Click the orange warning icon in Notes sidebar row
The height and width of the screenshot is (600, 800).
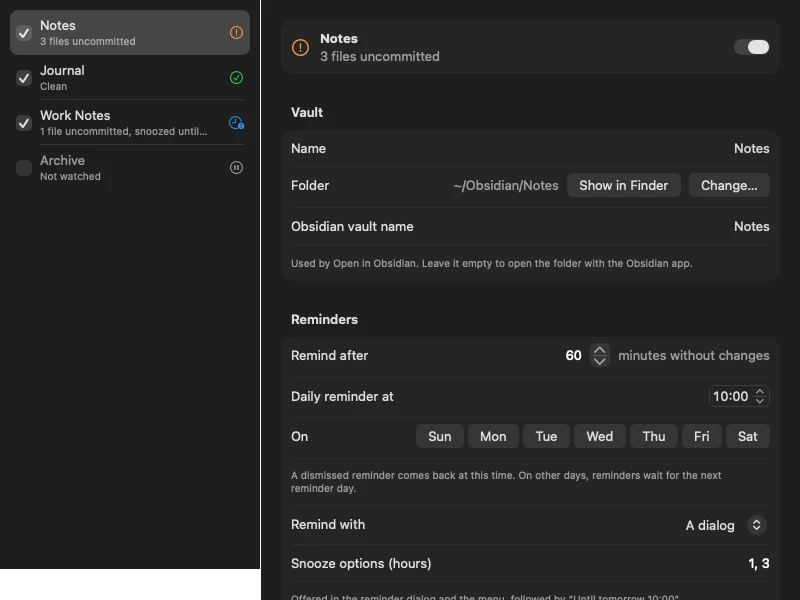(236, 33)
